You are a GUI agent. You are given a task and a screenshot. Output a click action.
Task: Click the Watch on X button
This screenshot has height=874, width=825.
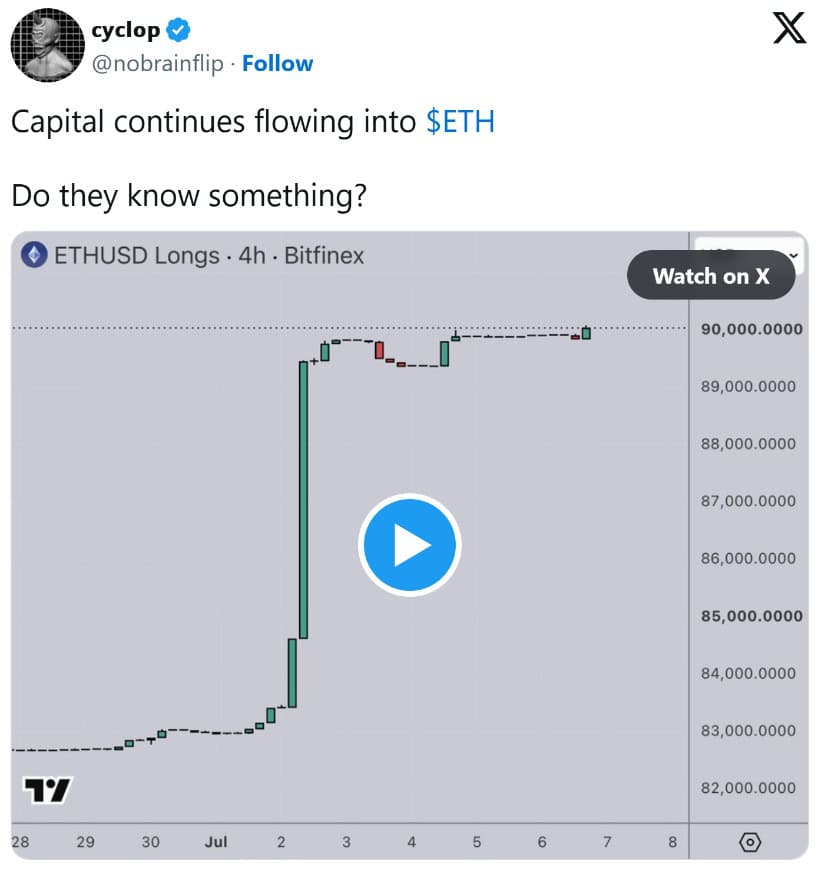pyautogui.click(x=711, y=275)
